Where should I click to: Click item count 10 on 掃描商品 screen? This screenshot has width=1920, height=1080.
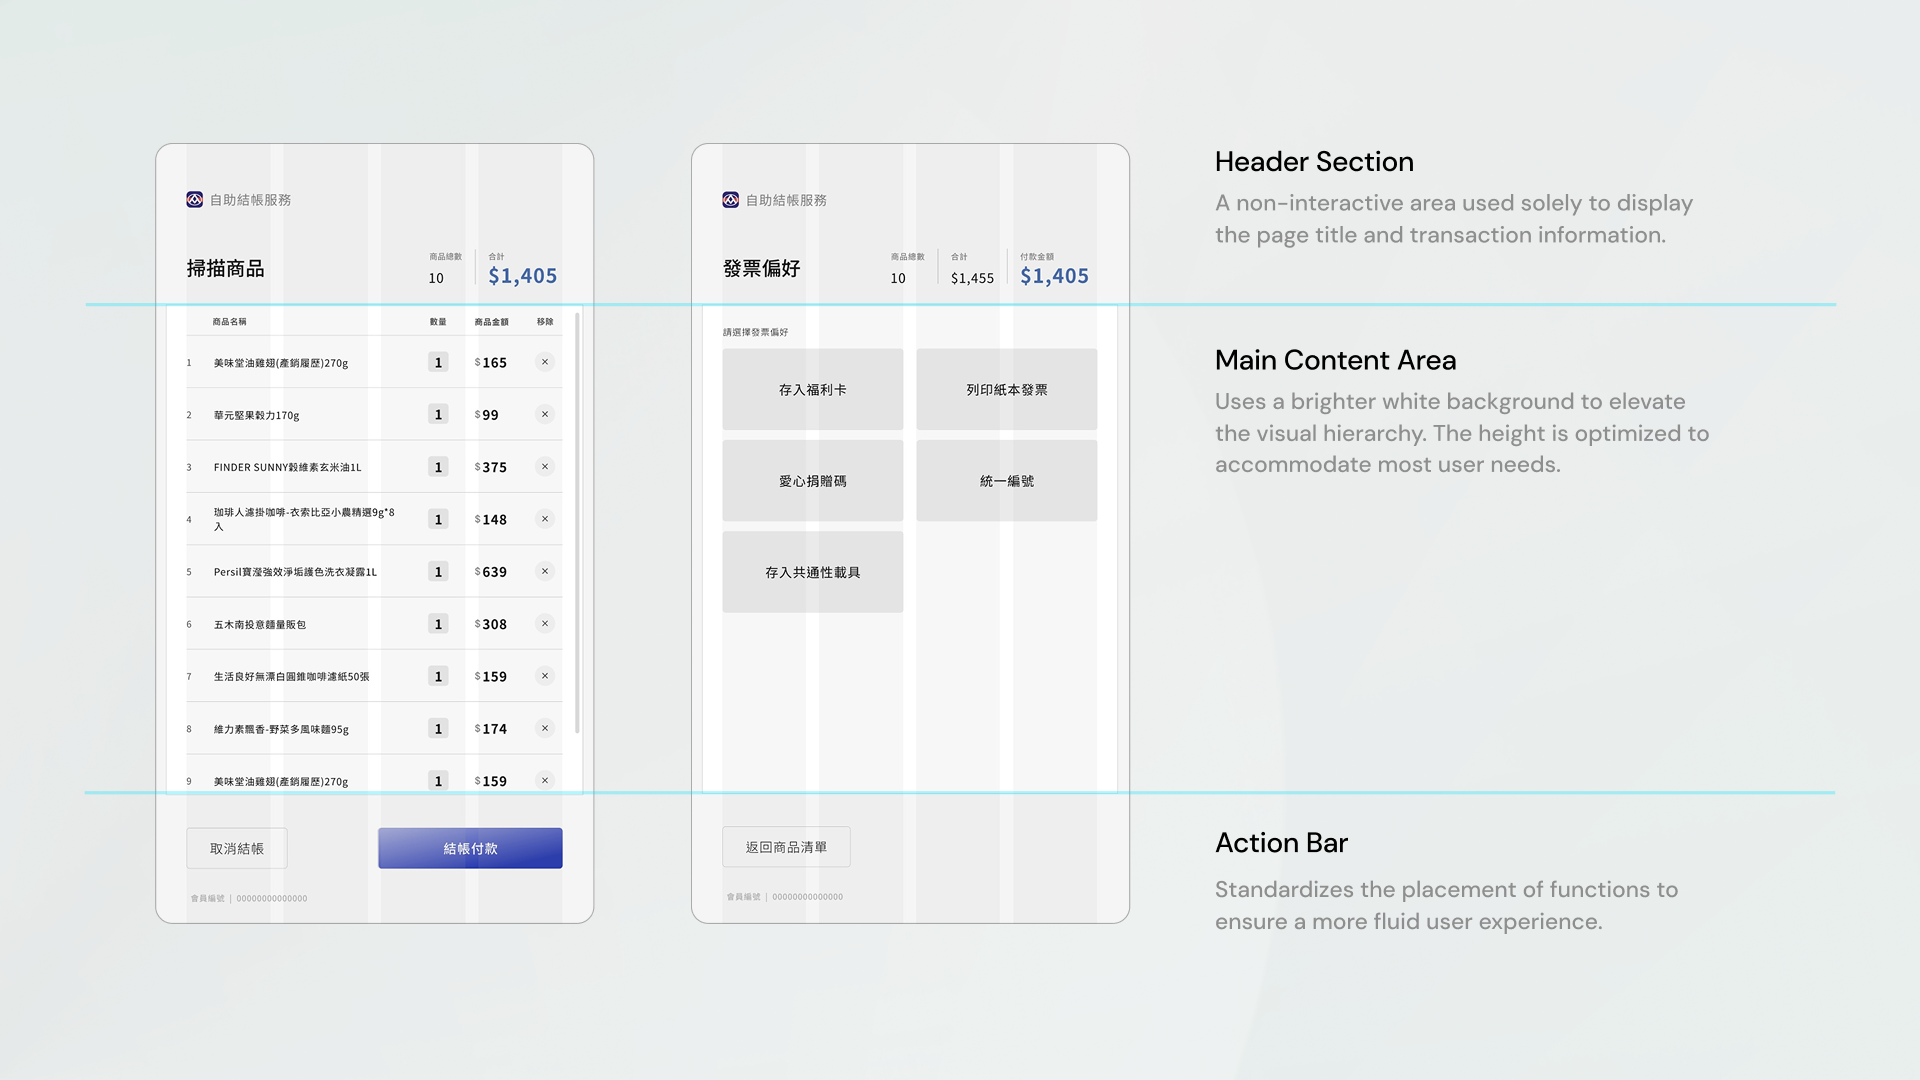coord(436,278)
